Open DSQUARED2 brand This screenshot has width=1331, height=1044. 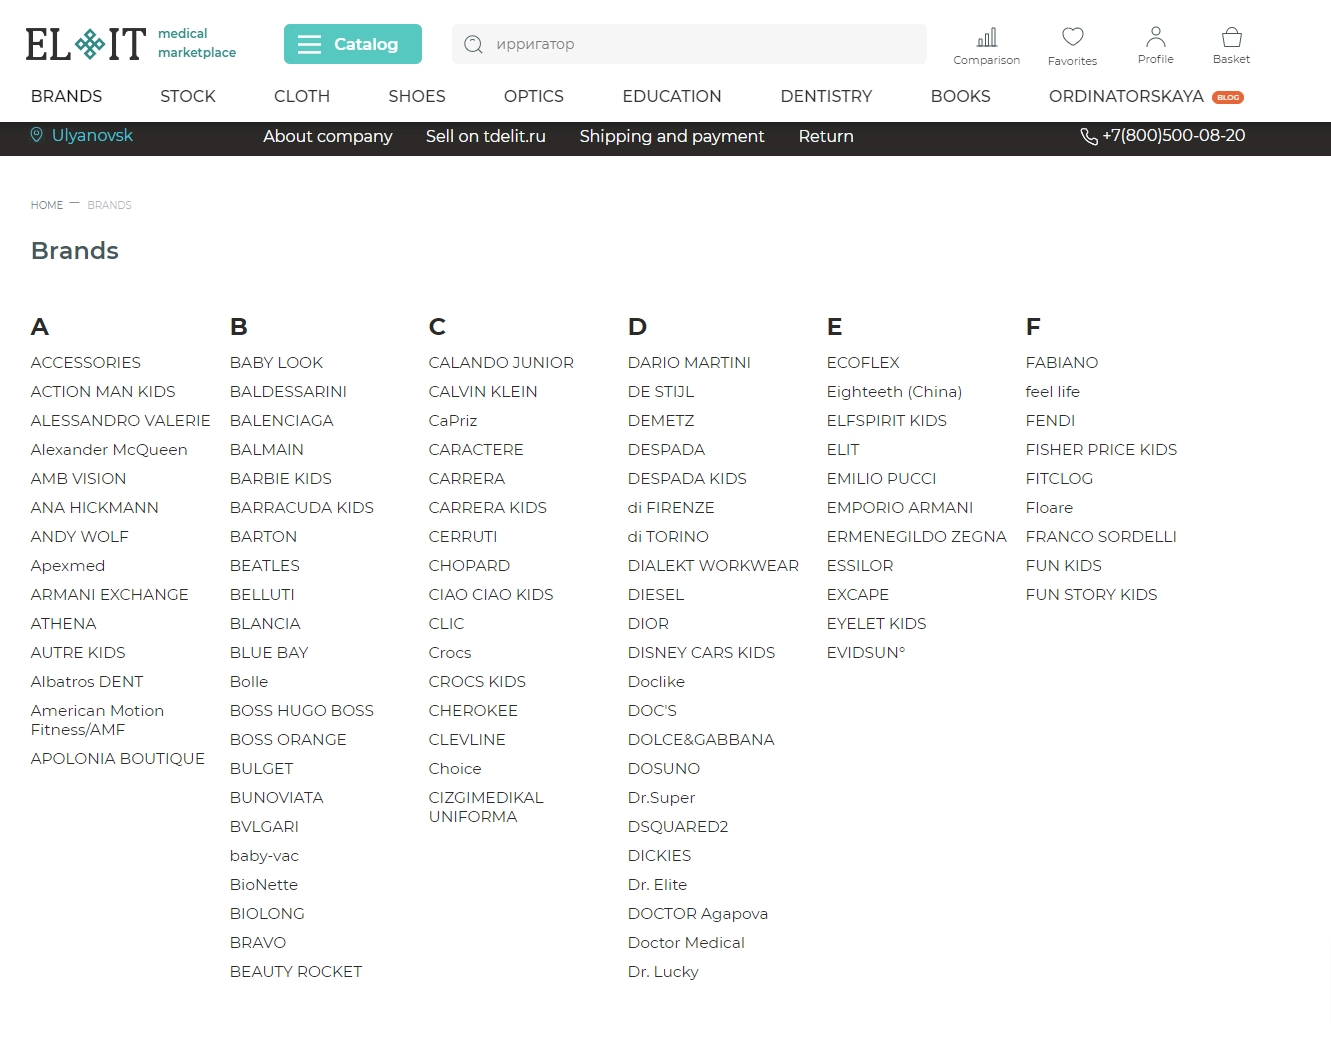click(678, 826)
